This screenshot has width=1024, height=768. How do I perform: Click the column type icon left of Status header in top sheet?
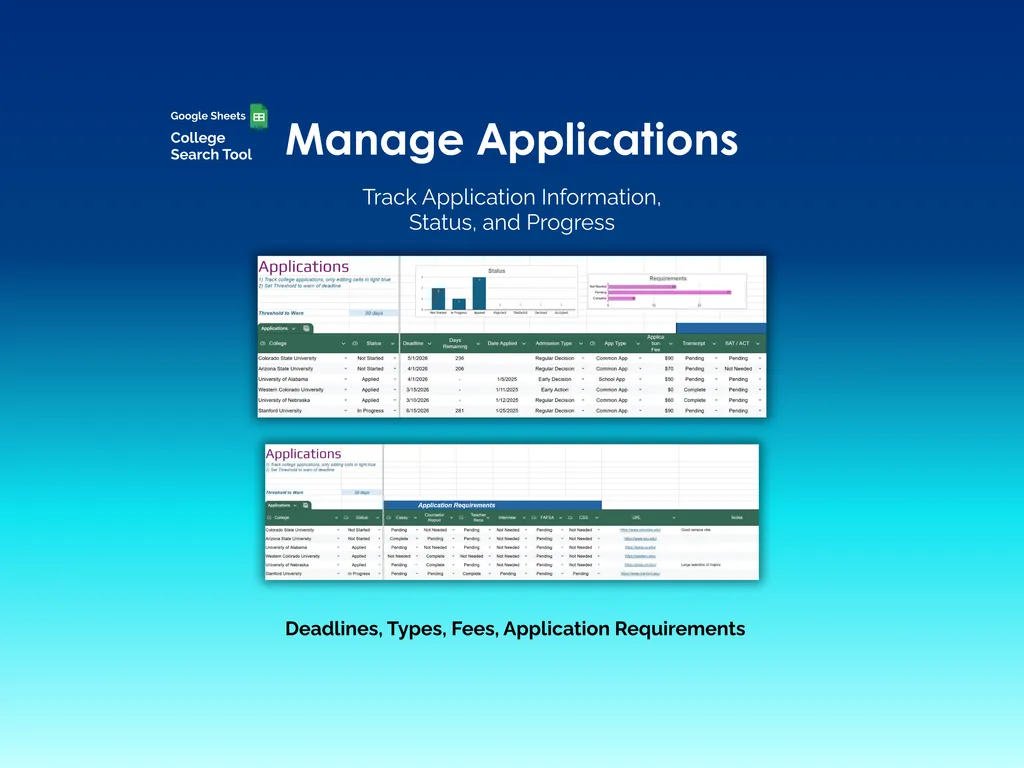tap(356, 343)
